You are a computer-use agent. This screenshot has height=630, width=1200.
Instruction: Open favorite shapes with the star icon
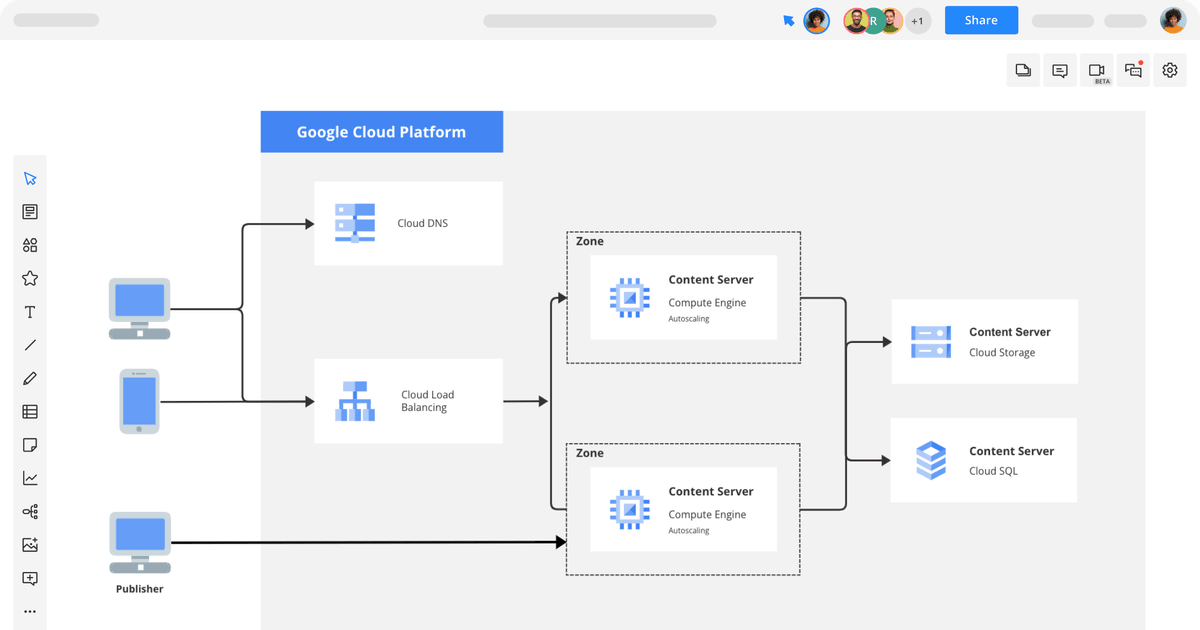click(x=30, y=278)
